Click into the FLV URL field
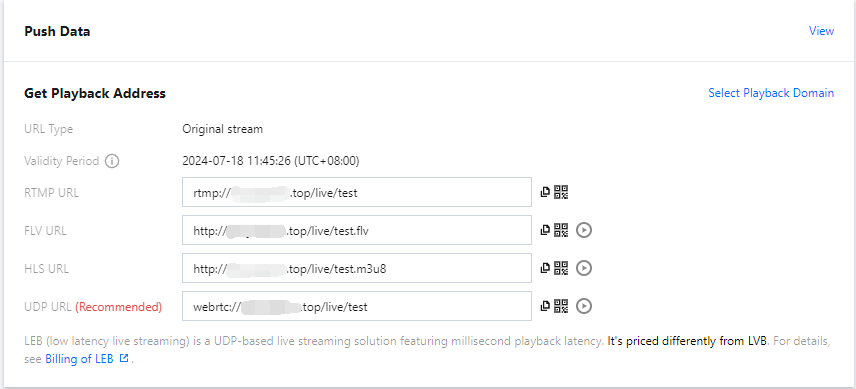This screenshot has width=856, height=389. 357,230
